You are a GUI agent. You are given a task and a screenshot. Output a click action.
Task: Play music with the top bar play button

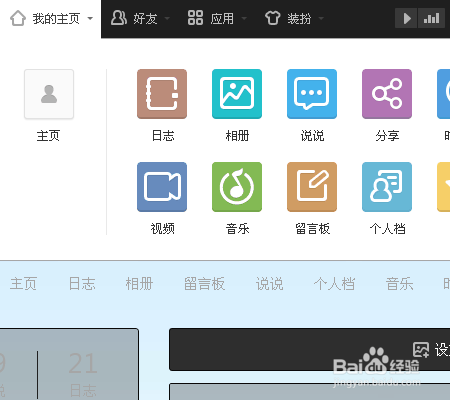pos(406,18)
